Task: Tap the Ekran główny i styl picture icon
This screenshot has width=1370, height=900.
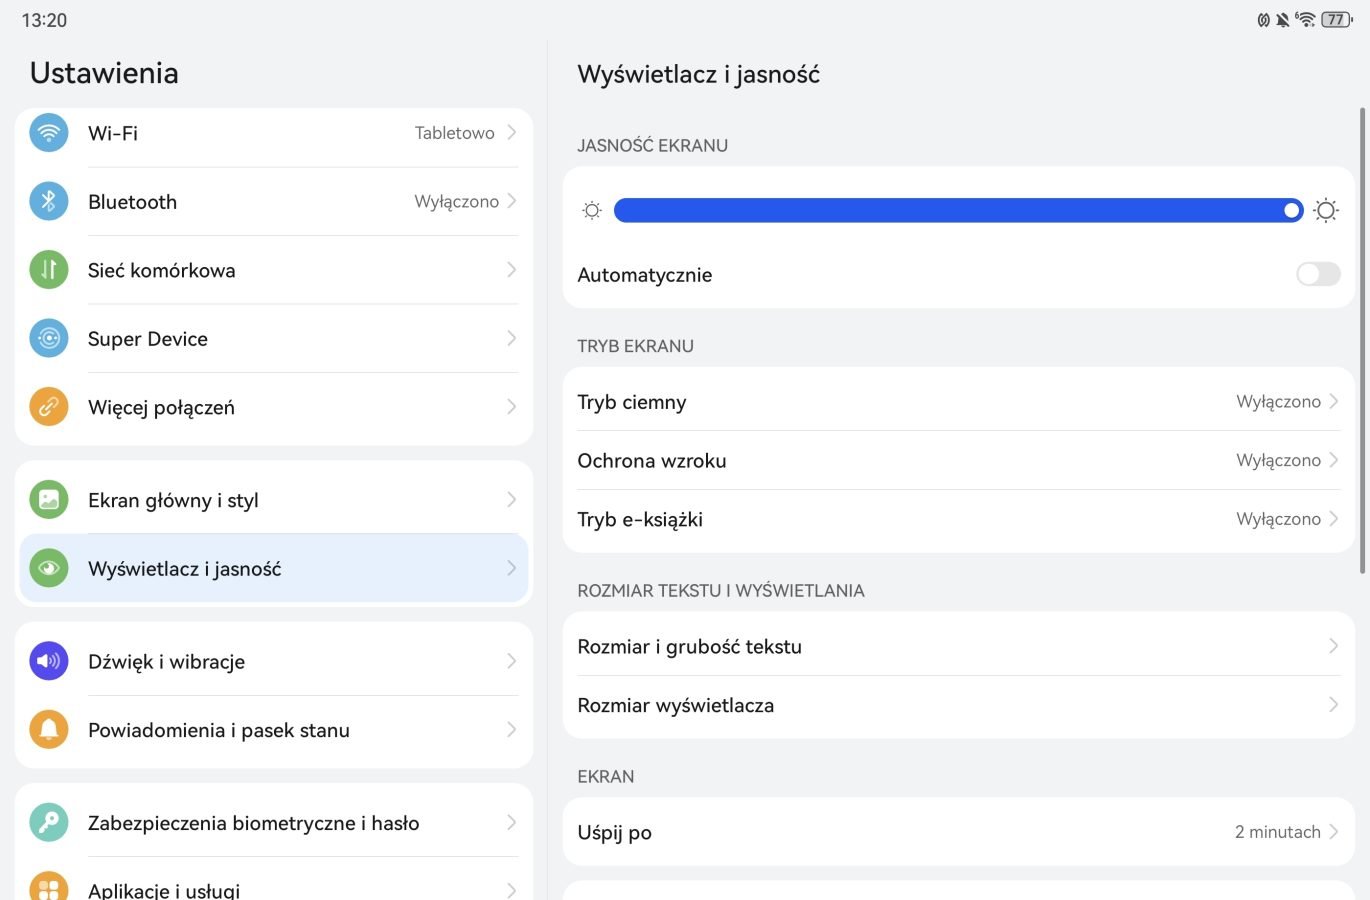Action: tap(49, 499)
